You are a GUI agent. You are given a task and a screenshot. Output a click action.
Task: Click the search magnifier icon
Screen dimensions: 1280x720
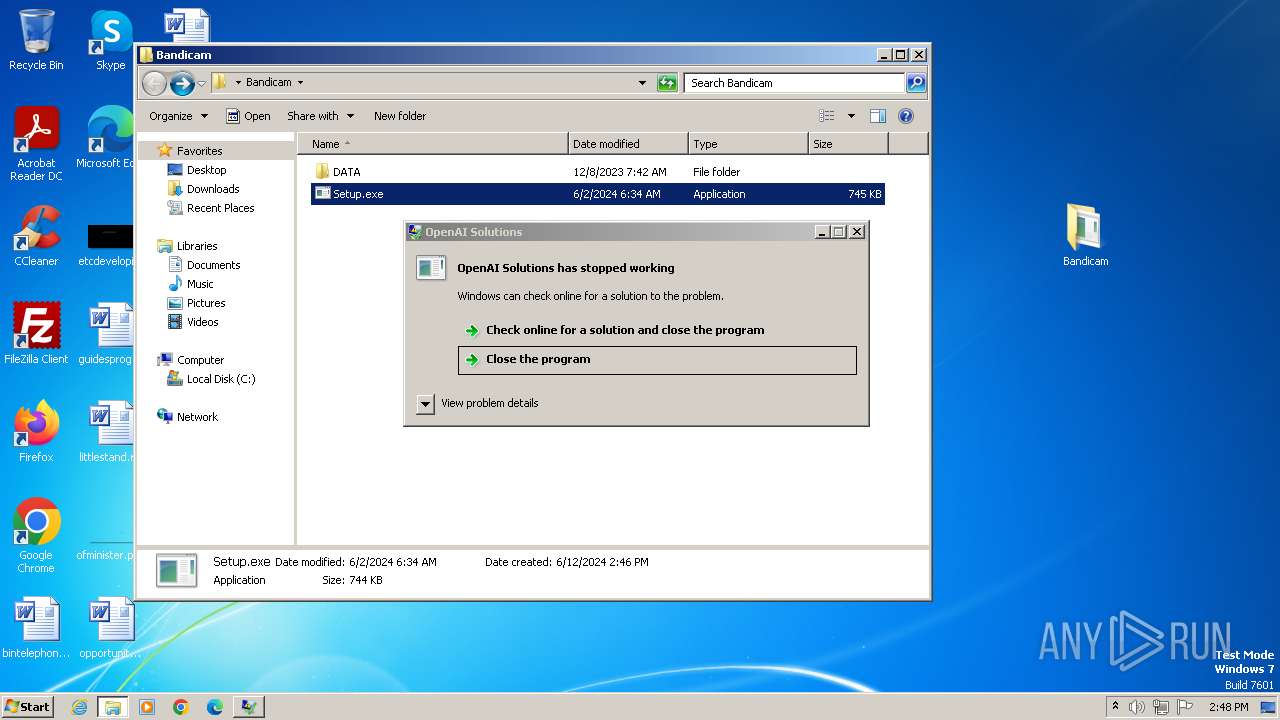916,83
